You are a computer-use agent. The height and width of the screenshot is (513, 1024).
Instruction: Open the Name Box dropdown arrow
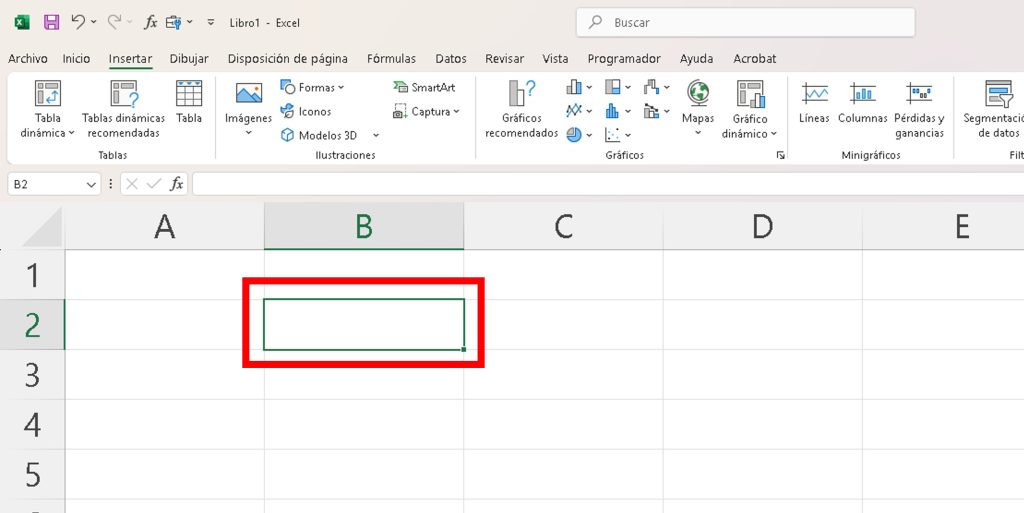[x=92, y=184]
